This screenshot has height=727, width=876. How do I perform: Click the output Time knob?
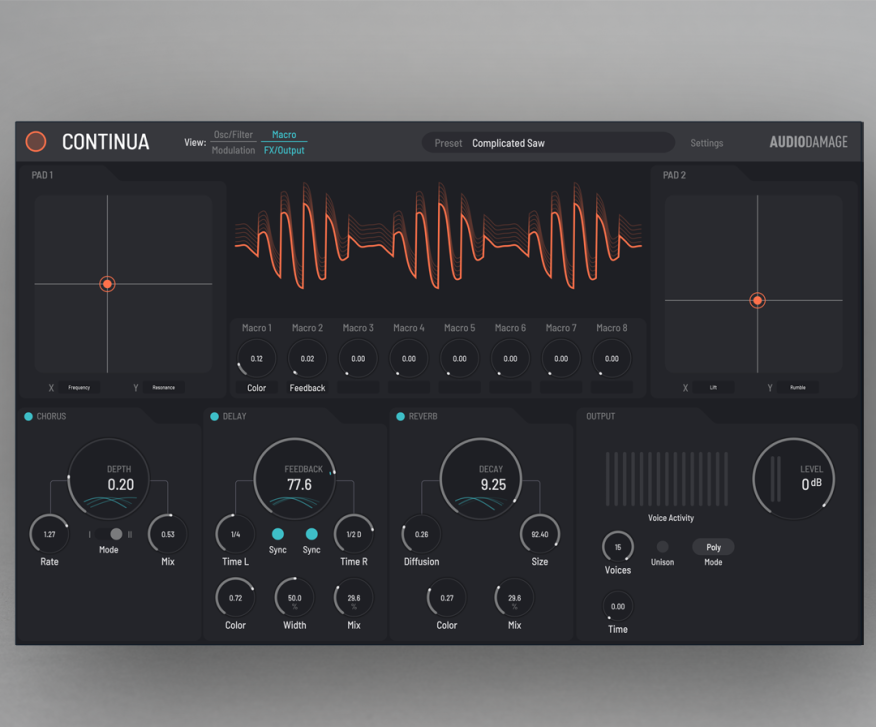(x=618, y=606)
